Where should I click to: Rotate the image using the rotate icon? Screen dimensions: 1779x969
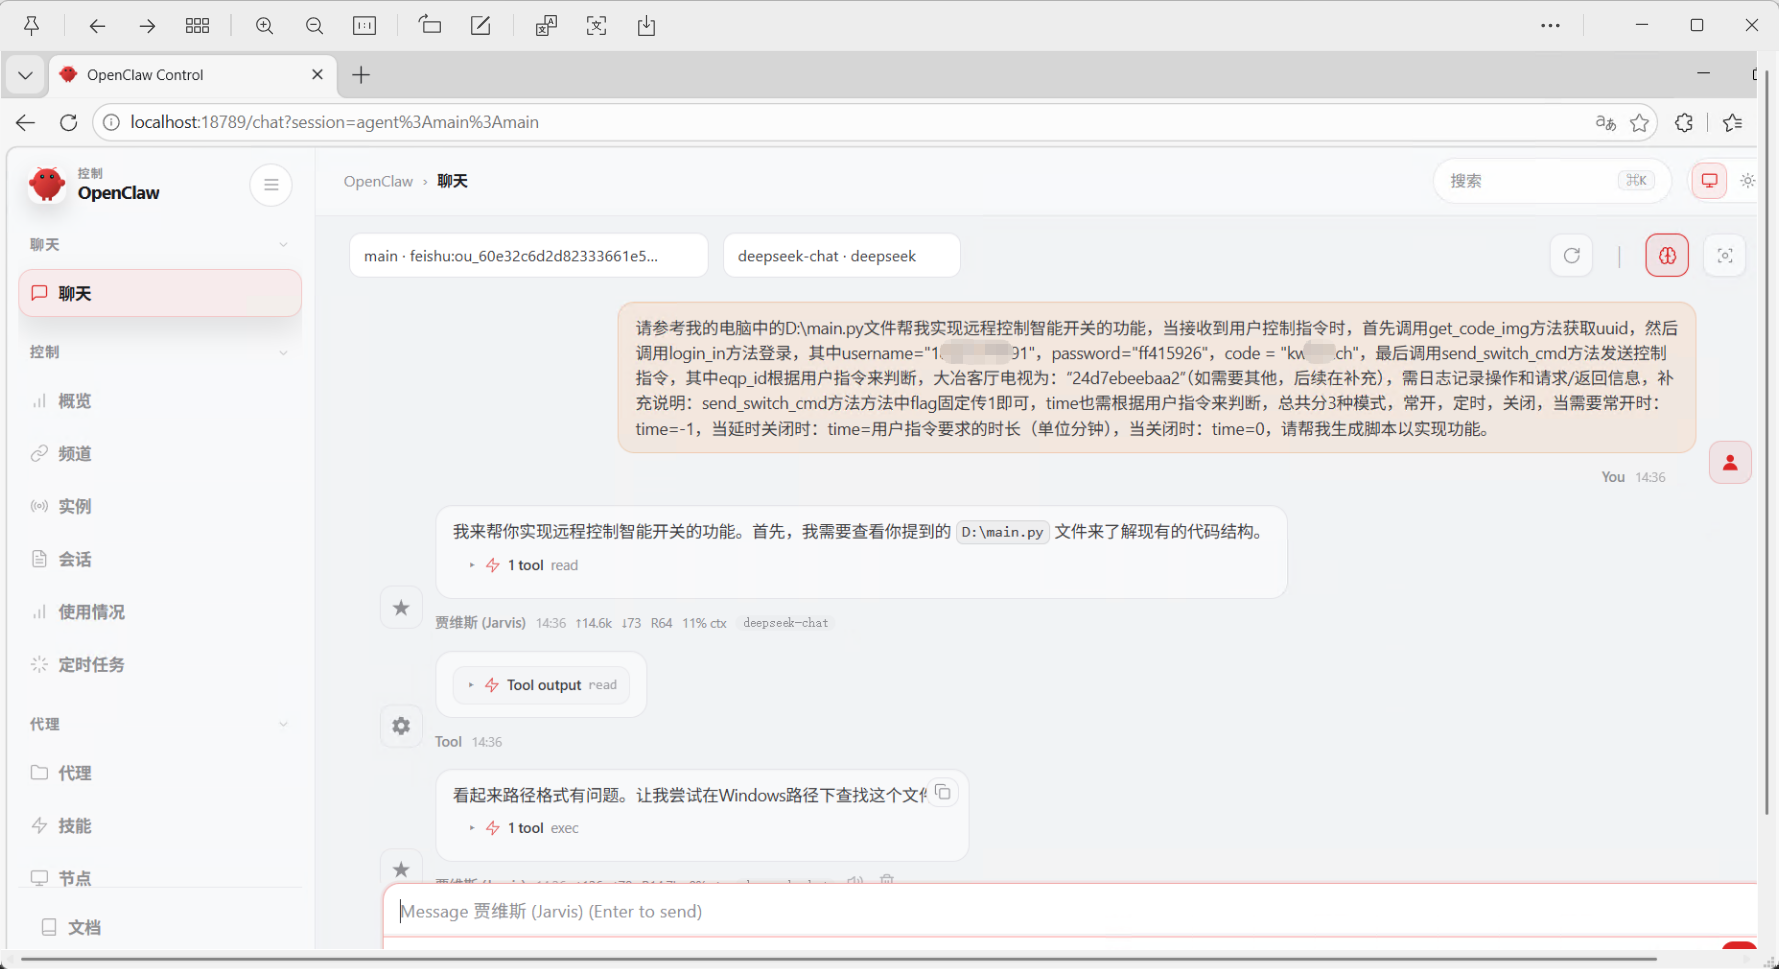(430, 26)
